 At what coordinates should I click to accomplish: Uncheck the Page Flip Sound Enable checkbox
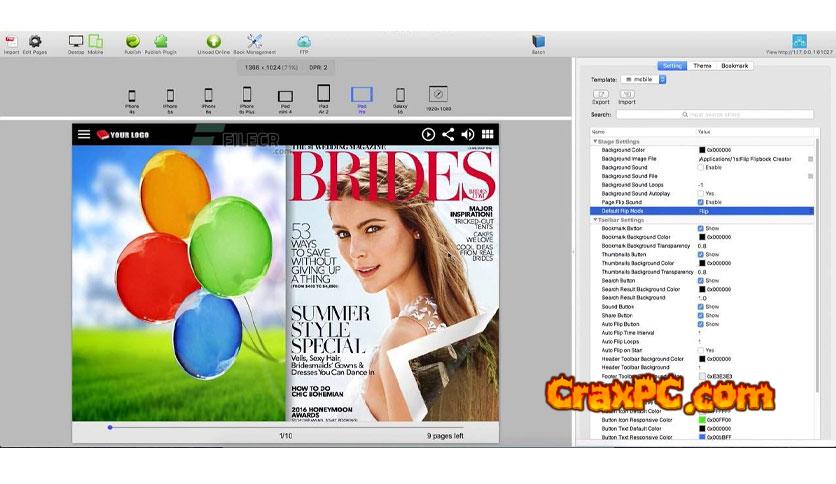701,202
